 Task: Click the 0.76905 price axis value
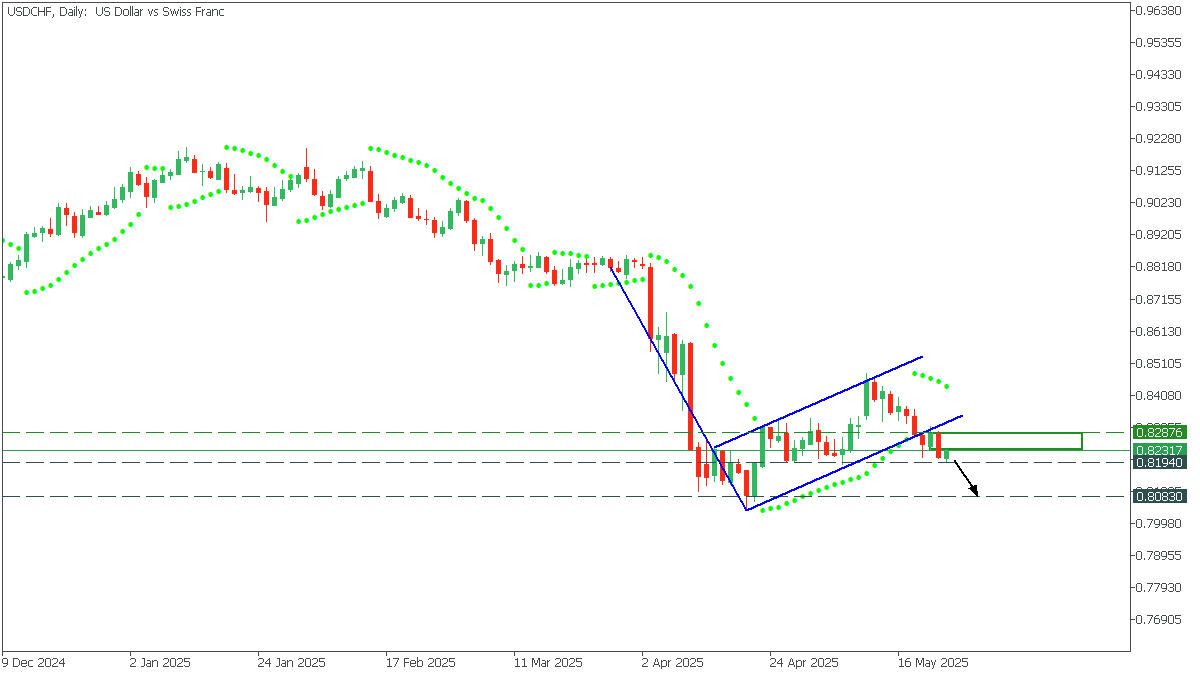1161,619
